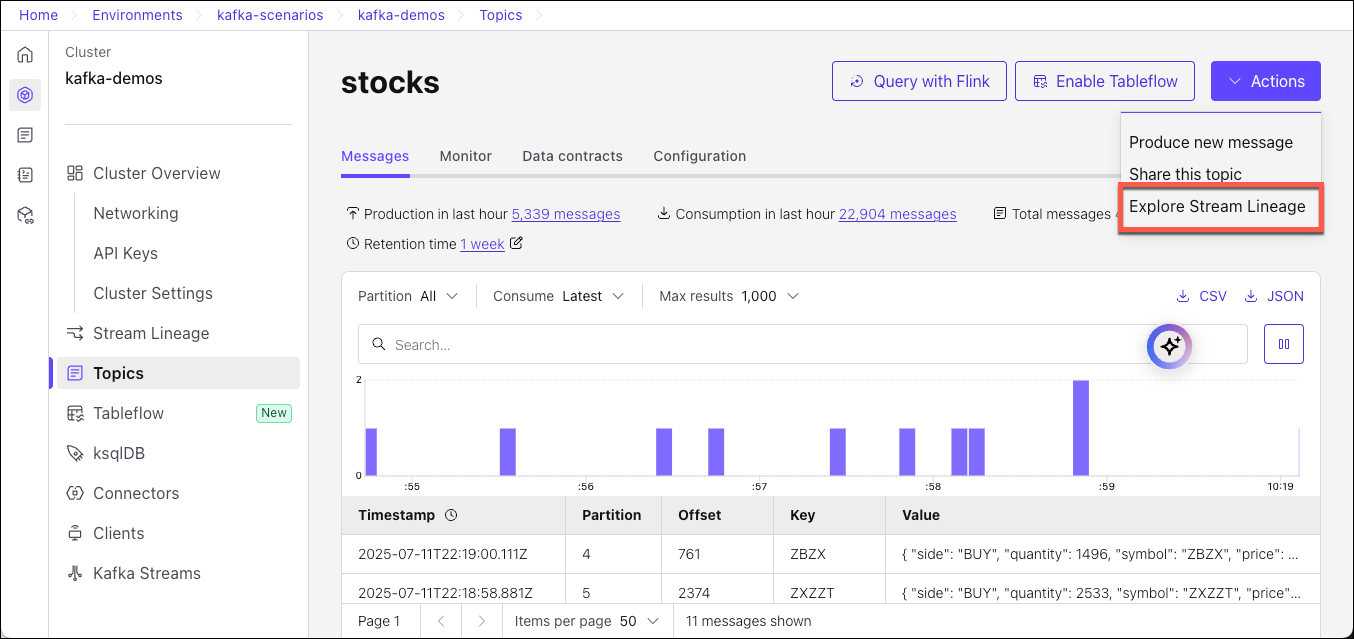Open the Environments icon in left rail
The image size is (1354, 639).
(x=25, y=95)
